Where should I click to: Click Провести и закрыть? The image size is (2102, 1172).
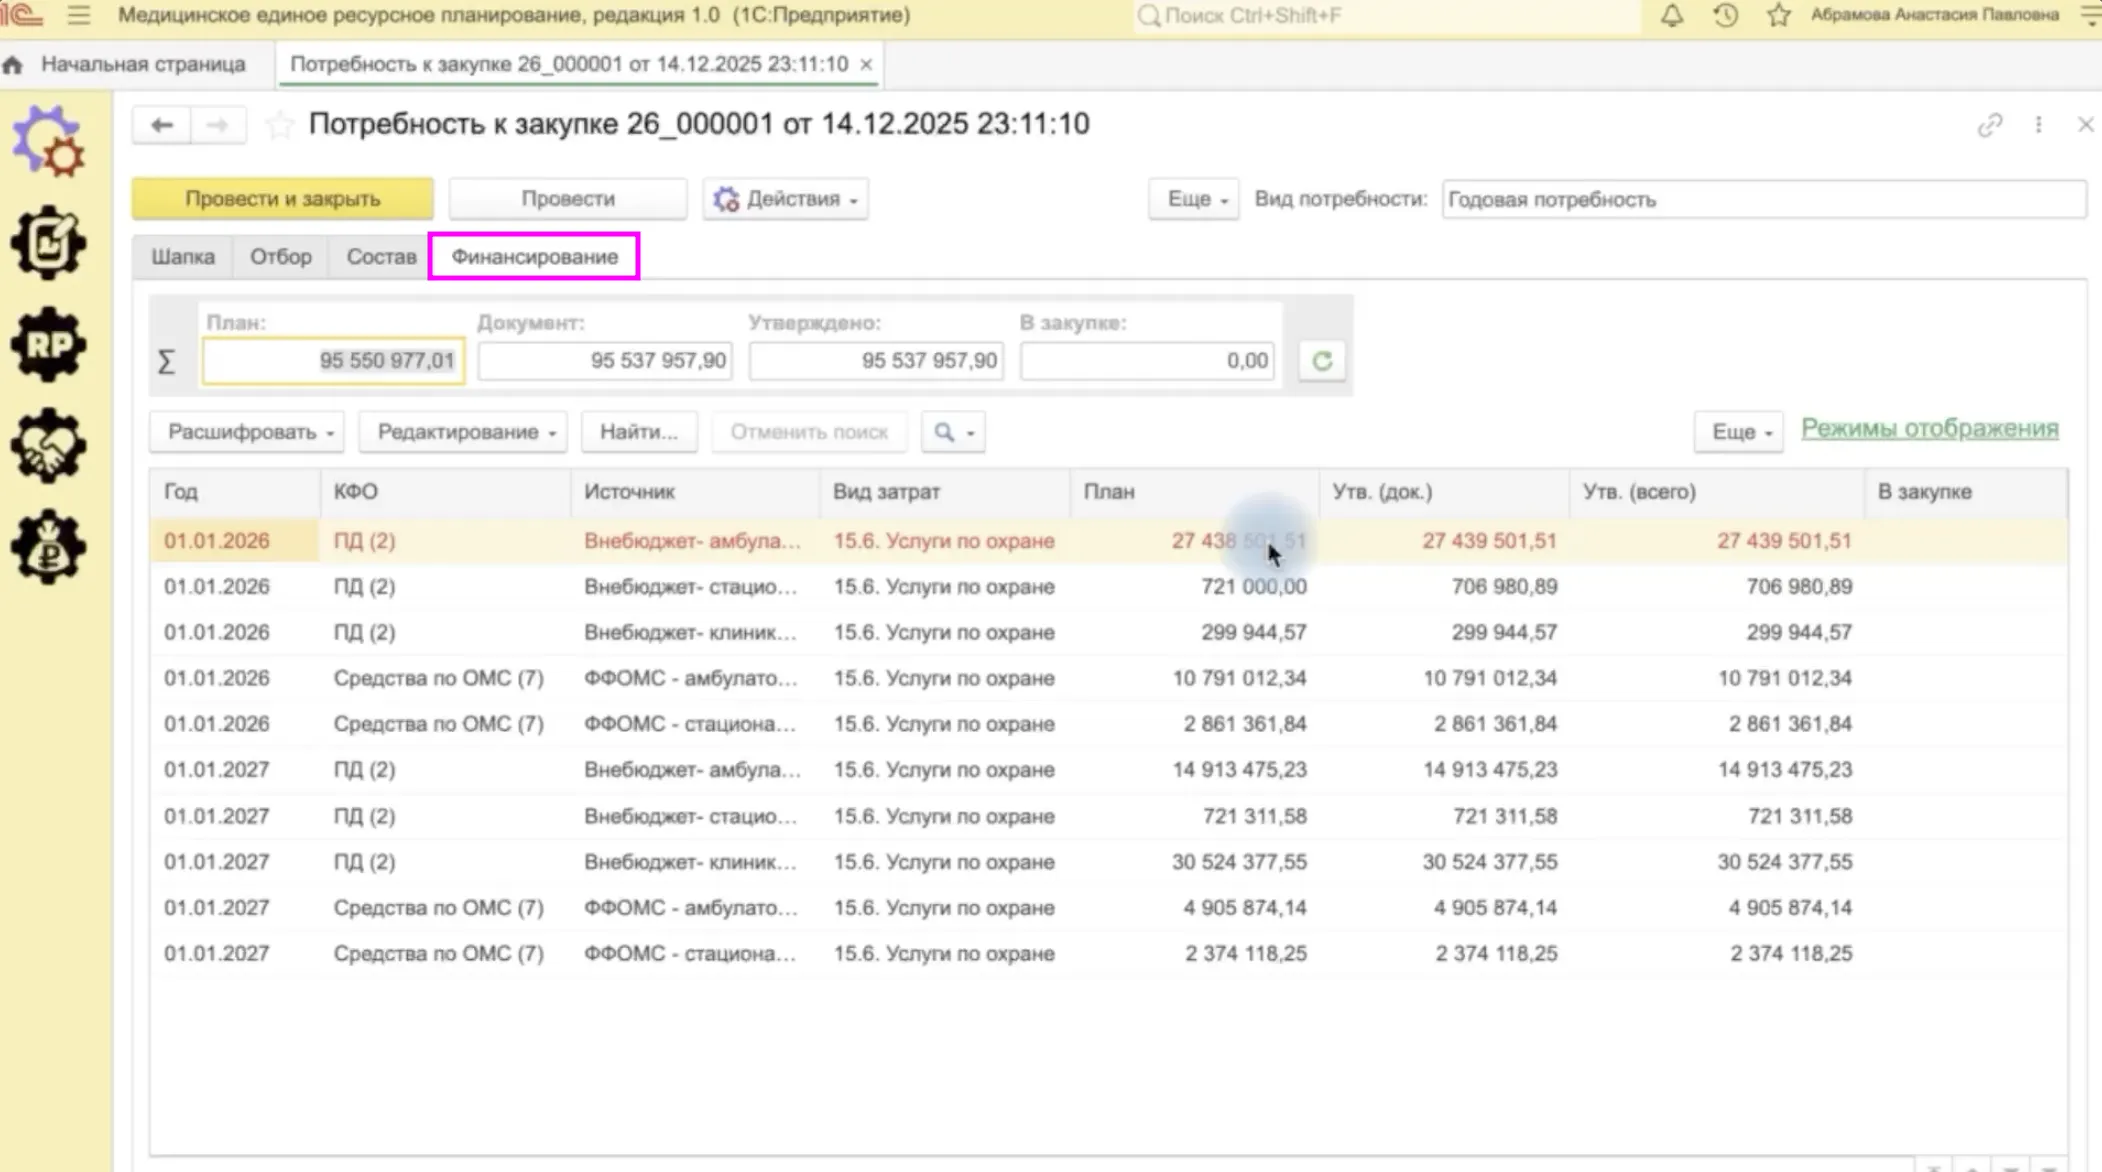[x=283, y=199]
